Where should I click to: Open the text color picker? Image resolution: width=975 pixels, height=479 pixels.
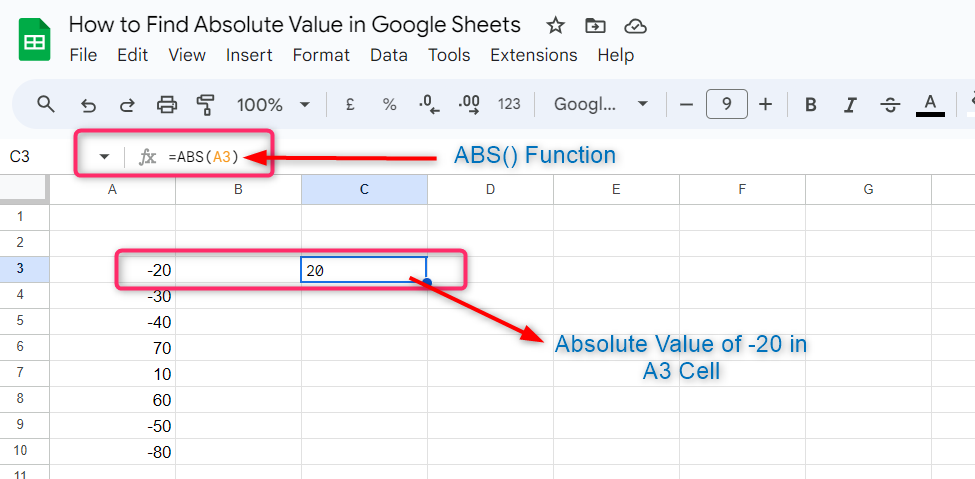click(930, 104)
